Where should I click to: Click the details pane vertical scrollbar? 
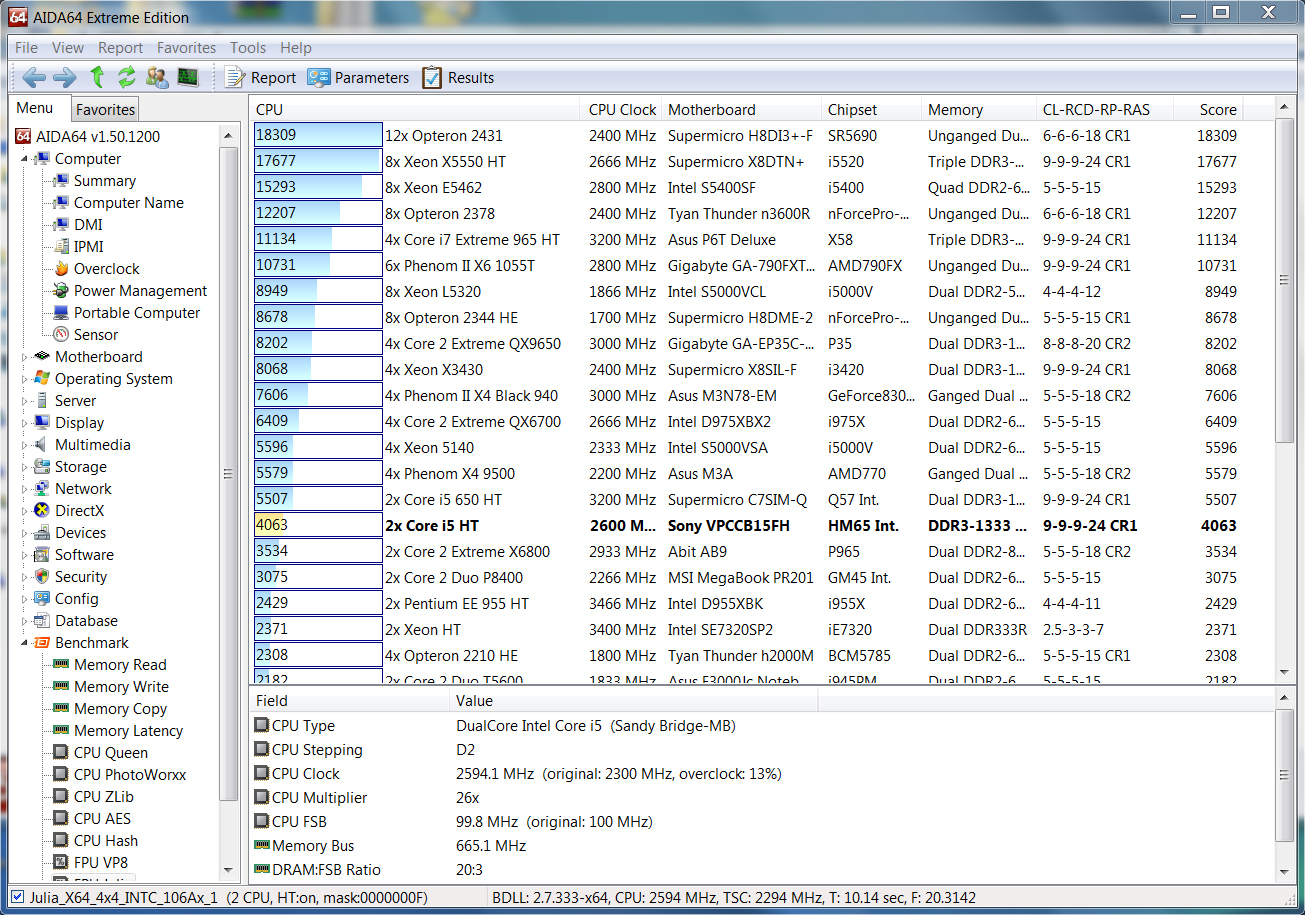click(x=1286, y=784)
